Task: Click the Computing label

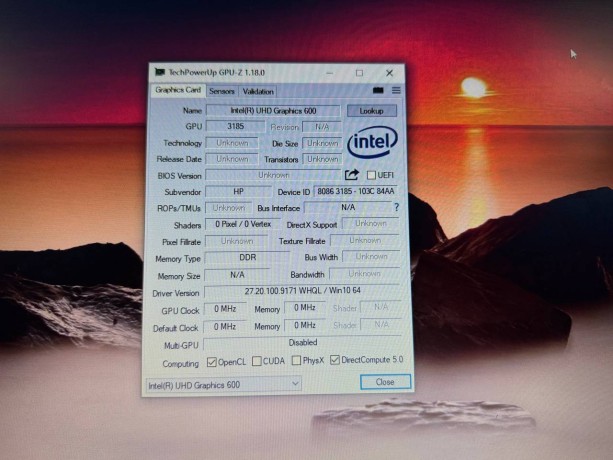Action: pyautogui.click(x=180, y=363)
